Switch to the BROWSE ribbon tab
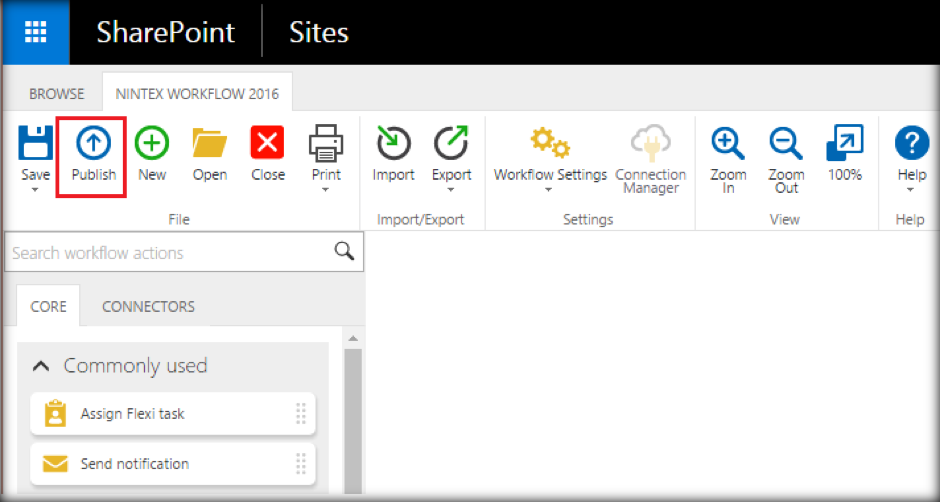Viewport: 940px width, 502px height. (x=57, y=94)
